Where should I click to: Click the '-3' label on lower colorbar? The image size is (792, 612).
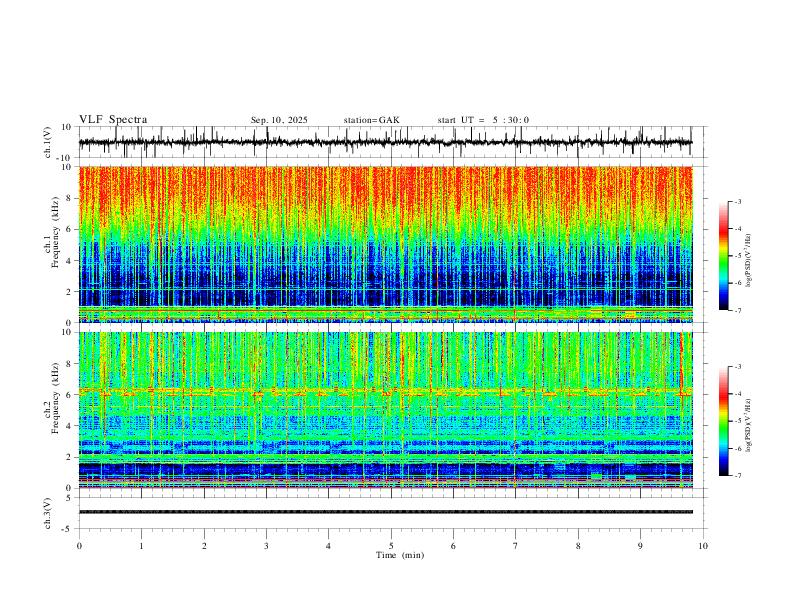(738, 367)
